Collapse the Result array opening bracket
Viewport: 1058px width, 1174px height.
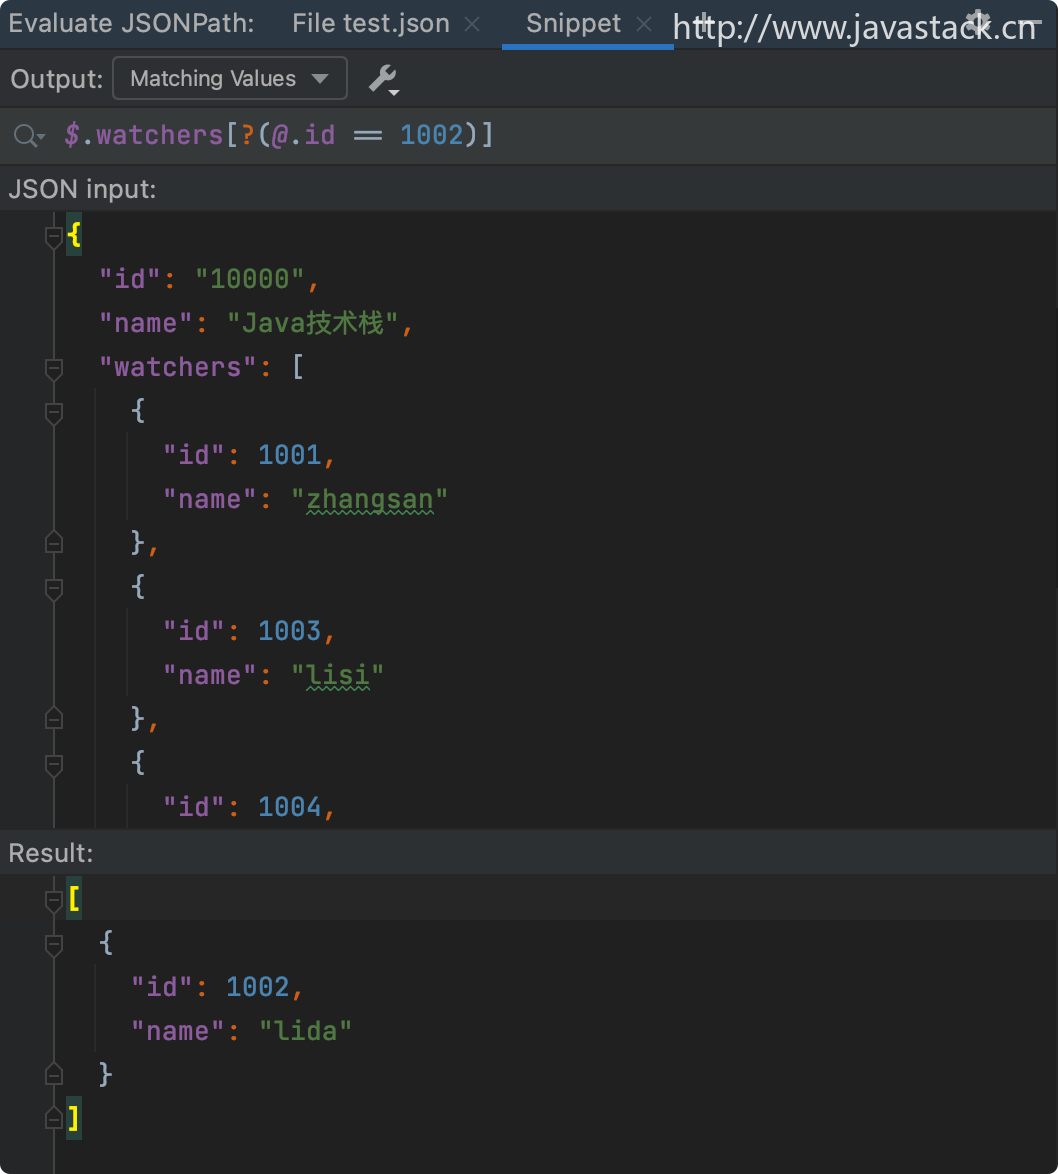click(x=53, y=901)
